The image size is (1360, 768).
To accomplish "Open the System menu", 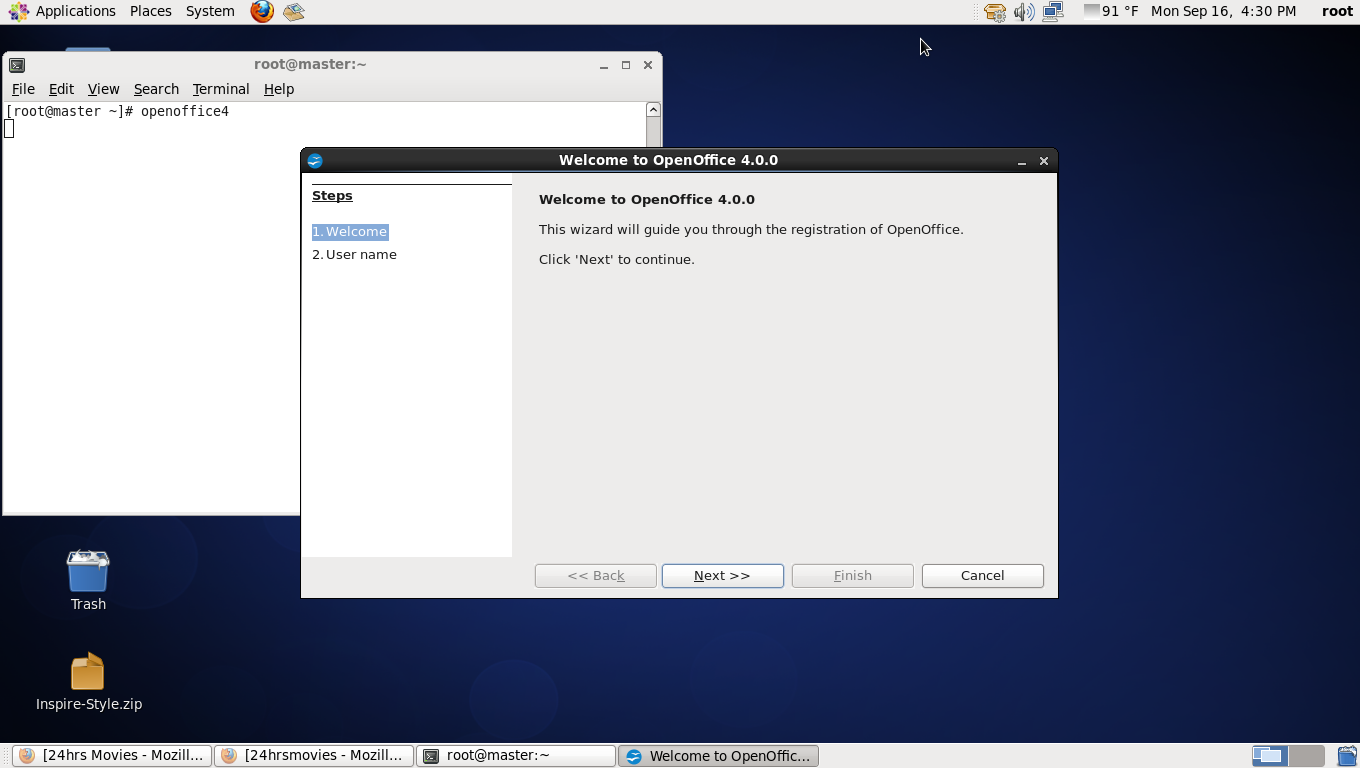I will pyautogui.click(x=210, y=12).
